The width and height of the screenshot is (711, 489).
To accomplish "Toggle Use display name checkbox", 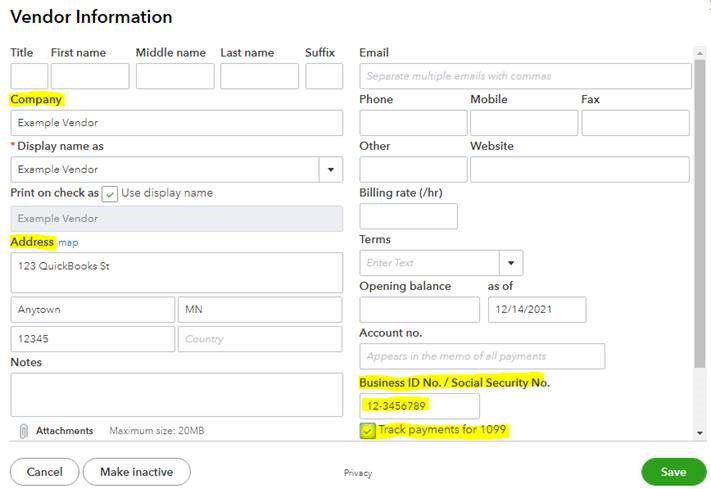I will pyautogui.click(x=110, y=194).
